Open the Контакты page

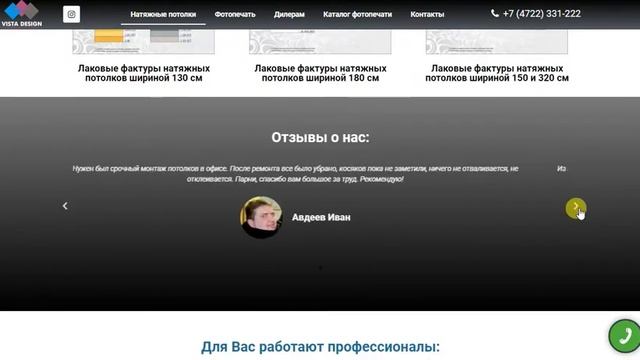point(427,14)
